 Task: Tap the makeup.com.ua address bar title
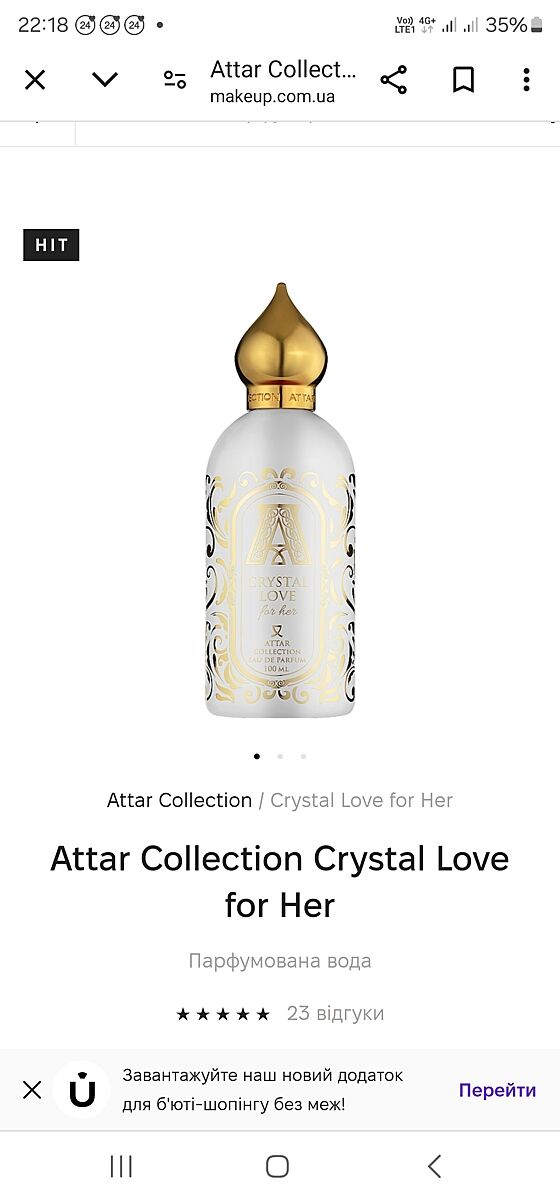coord(283,82)
